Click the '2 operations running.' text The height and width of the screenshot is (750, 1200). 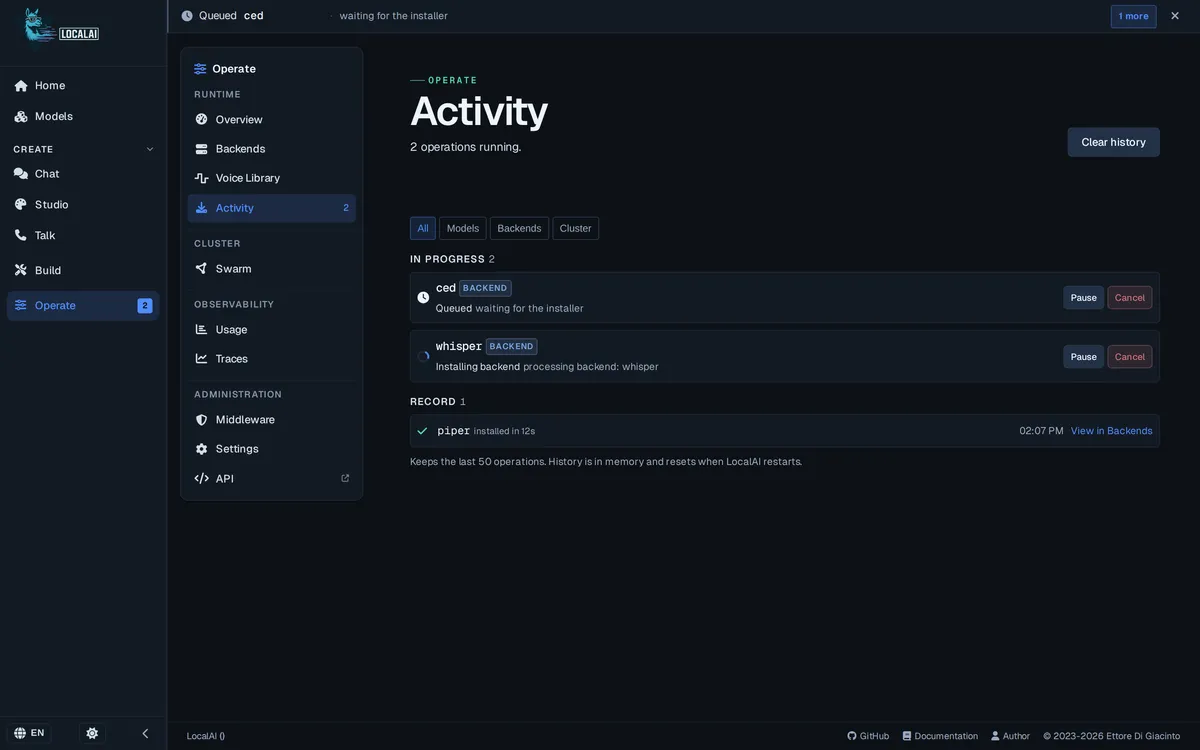(466, 147)
